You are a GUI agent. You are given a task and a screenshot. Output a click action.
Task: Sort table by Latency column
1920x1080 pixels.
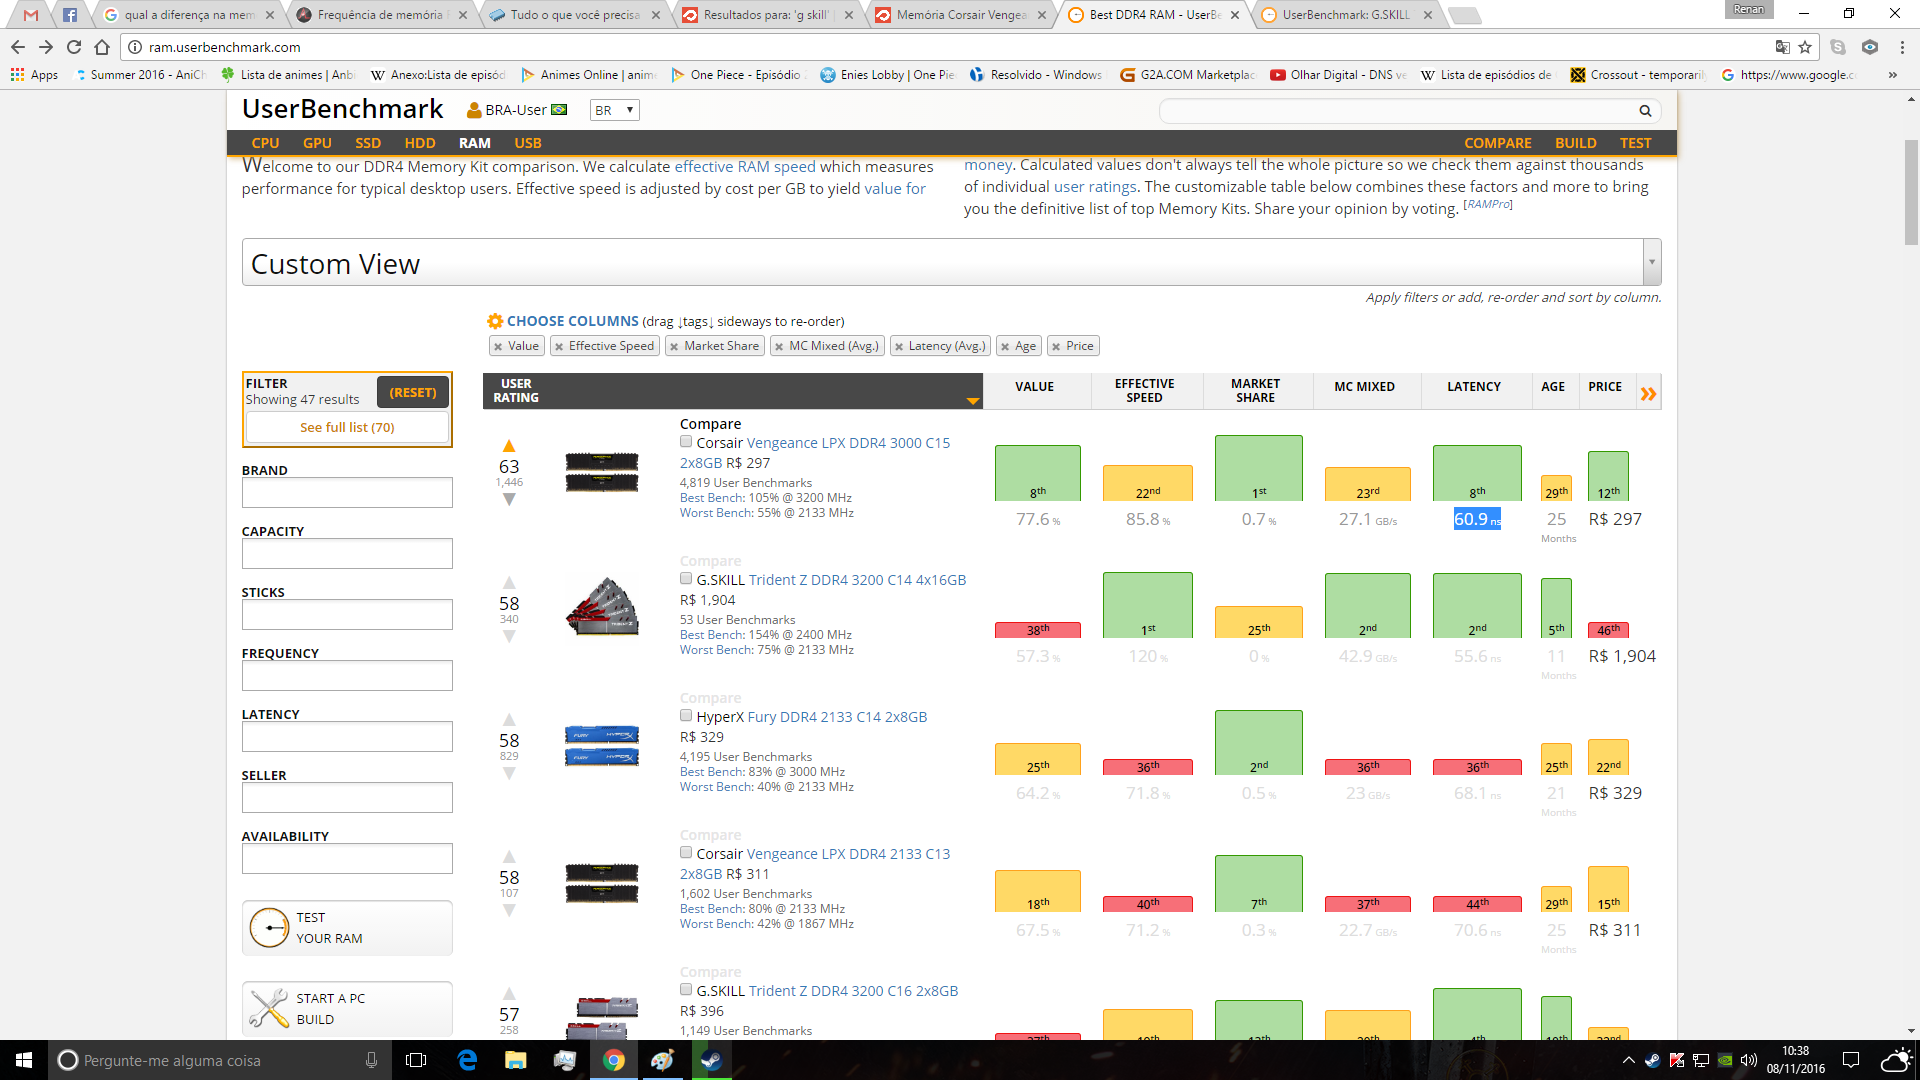[1473, 387]
